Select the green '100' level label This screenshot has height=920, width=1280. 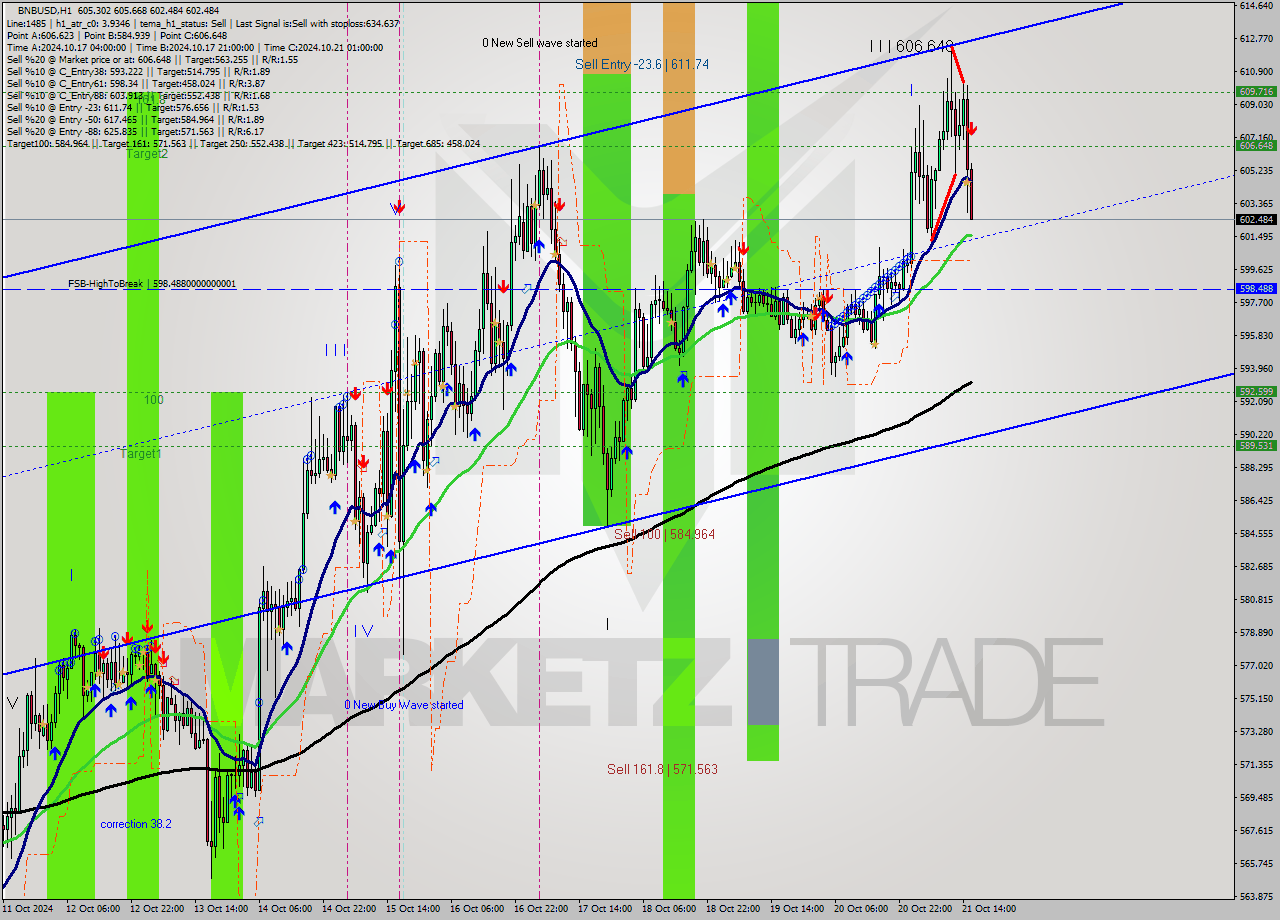click(153, 400)
